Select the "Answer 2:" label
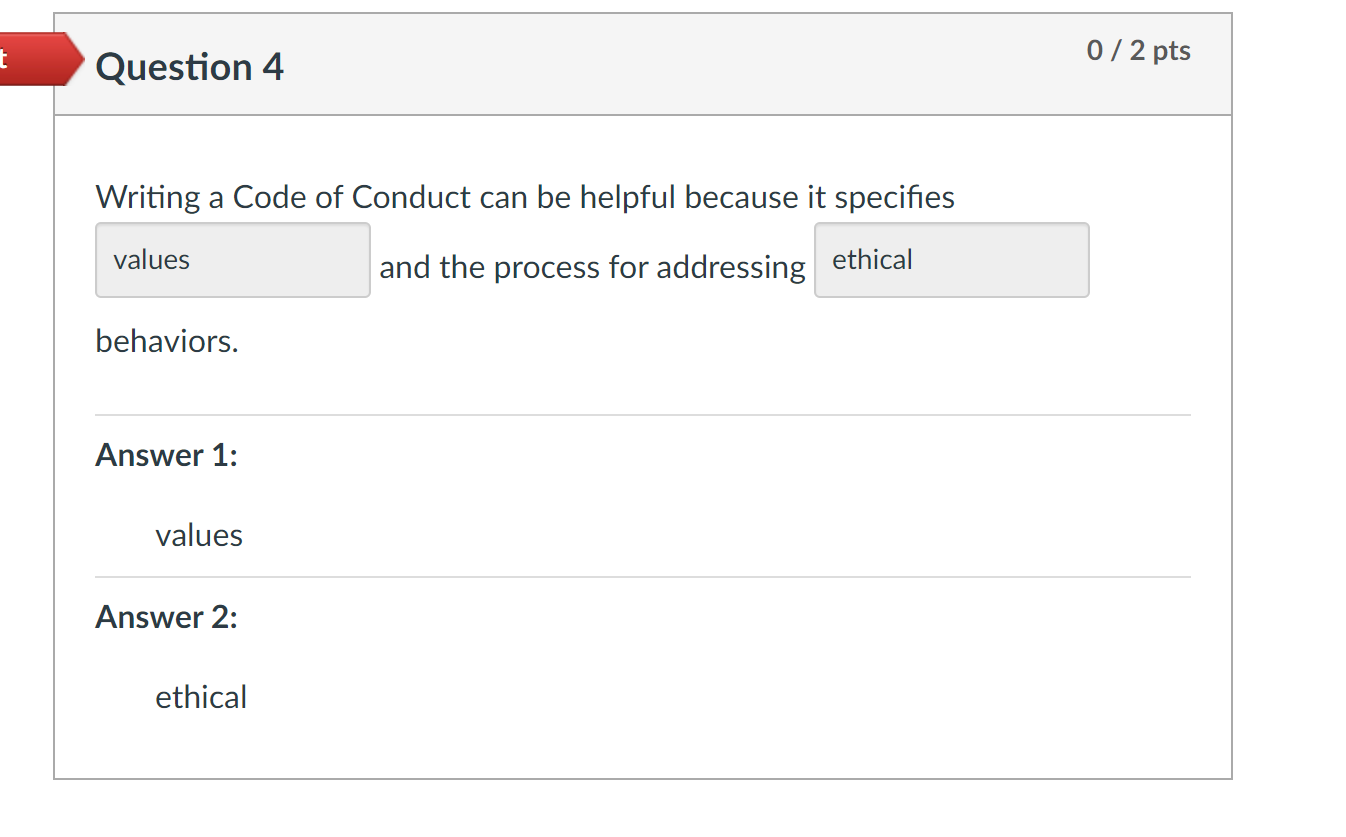Screen dimensions: 1346x837 coord(167,617)
